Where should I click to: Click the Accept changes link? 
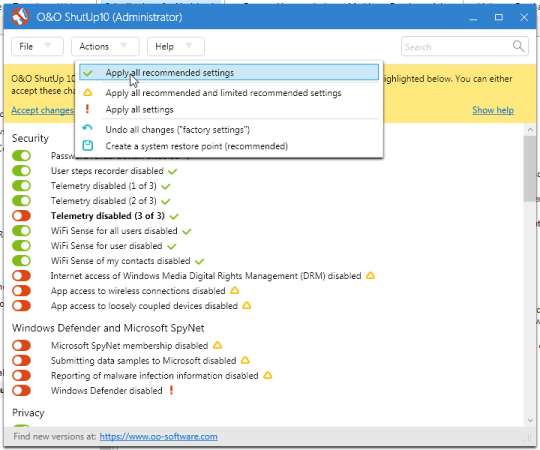[x=42, y=110]
